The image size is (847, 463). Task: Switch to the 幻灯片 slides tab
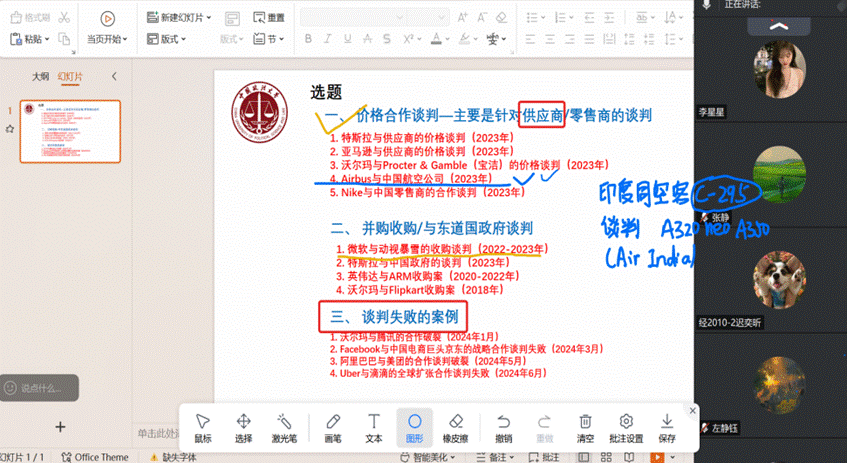pos(70,76)
